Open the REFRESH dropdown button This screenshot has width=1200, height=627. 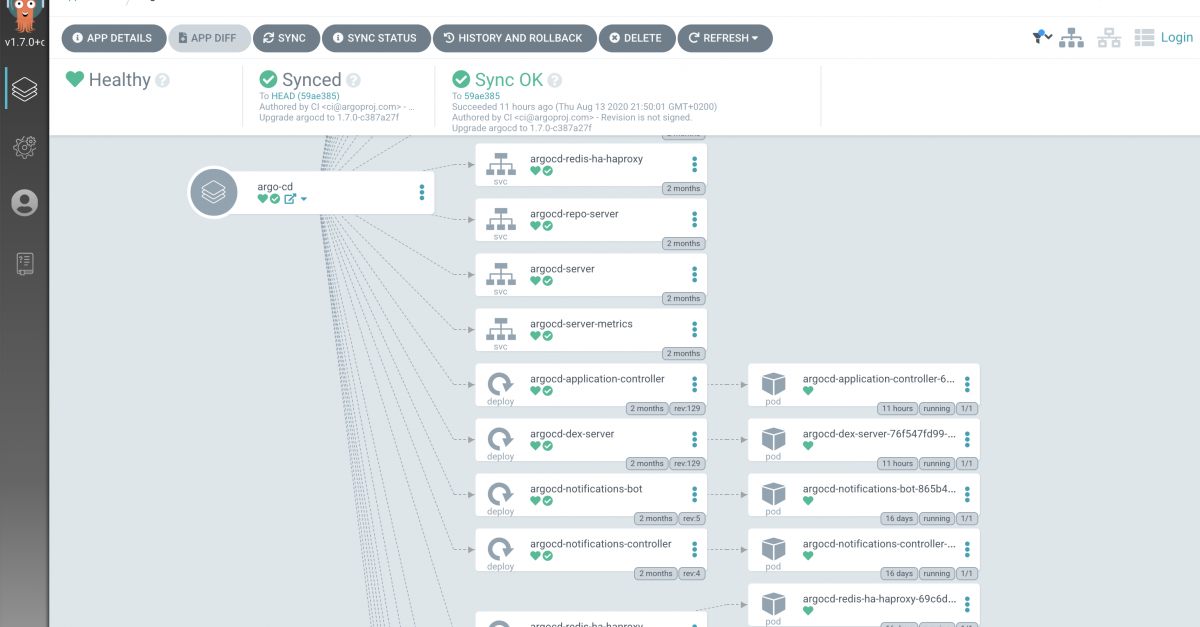tap(725, 38)
